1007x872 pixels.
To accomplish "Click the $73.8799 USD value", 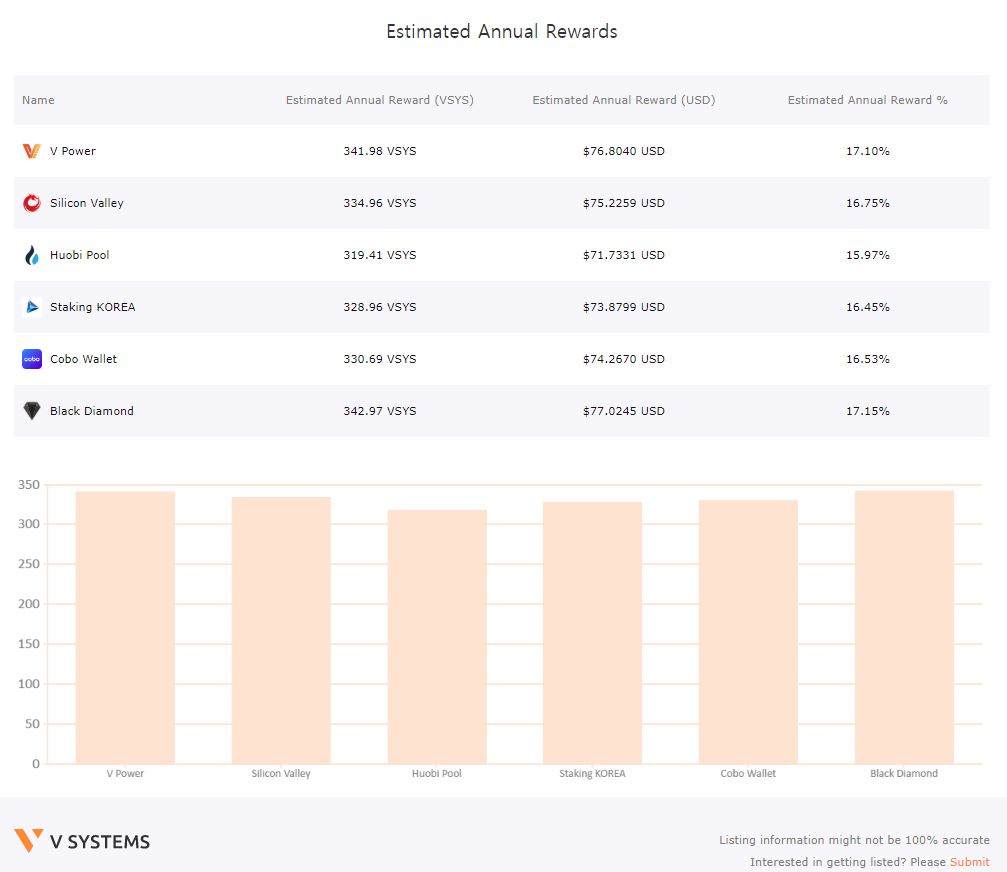I will coord(624,307).
